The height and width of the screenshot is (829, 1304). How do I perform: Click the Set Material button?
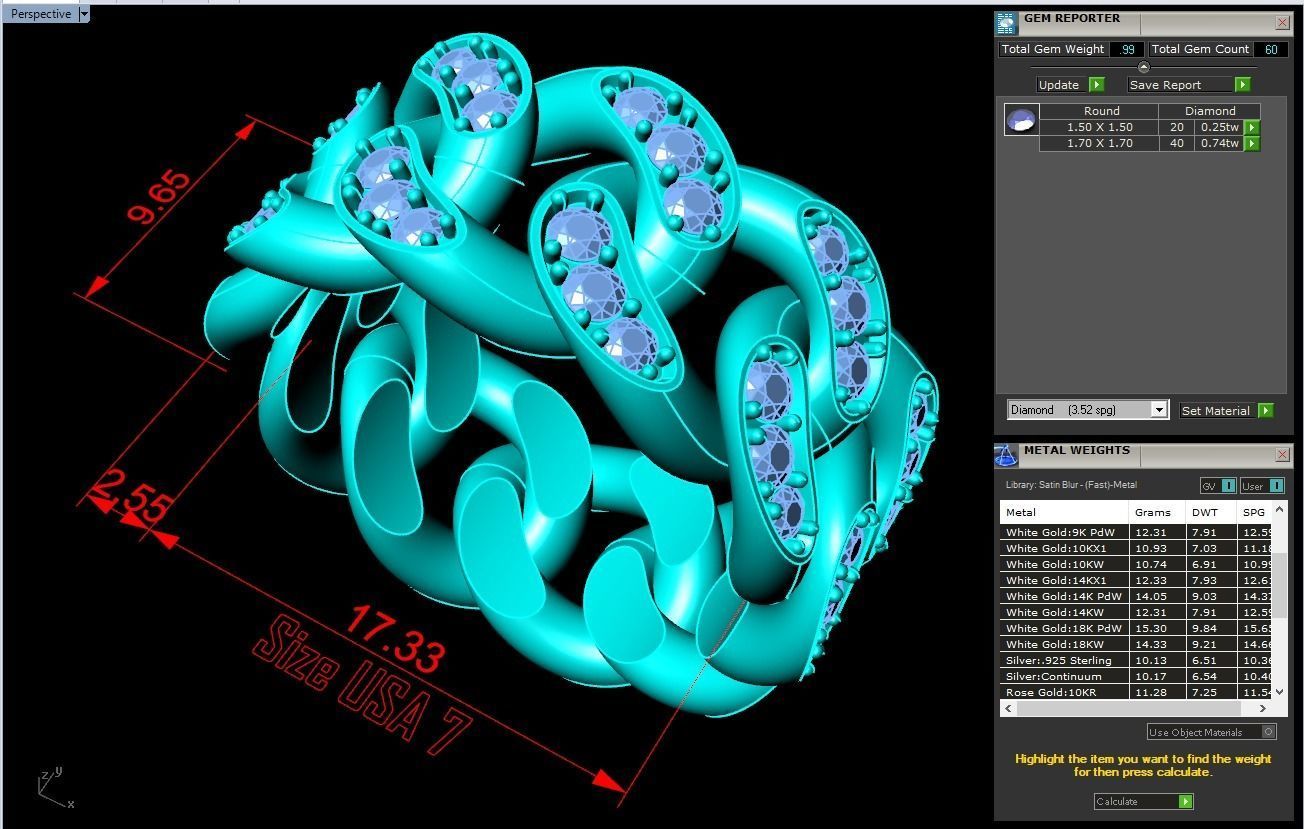[1226, 410]
